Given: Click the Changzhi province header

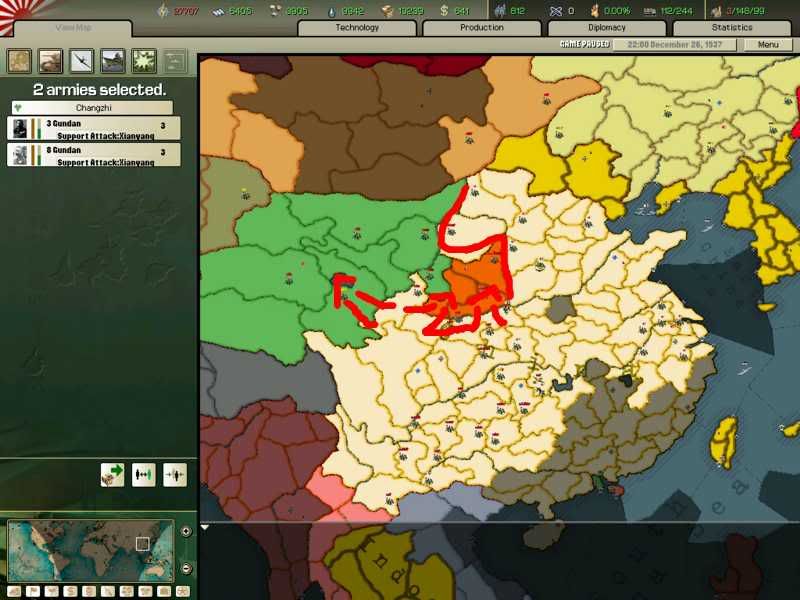Looking at the screenshot, I should tap(92, 108).
